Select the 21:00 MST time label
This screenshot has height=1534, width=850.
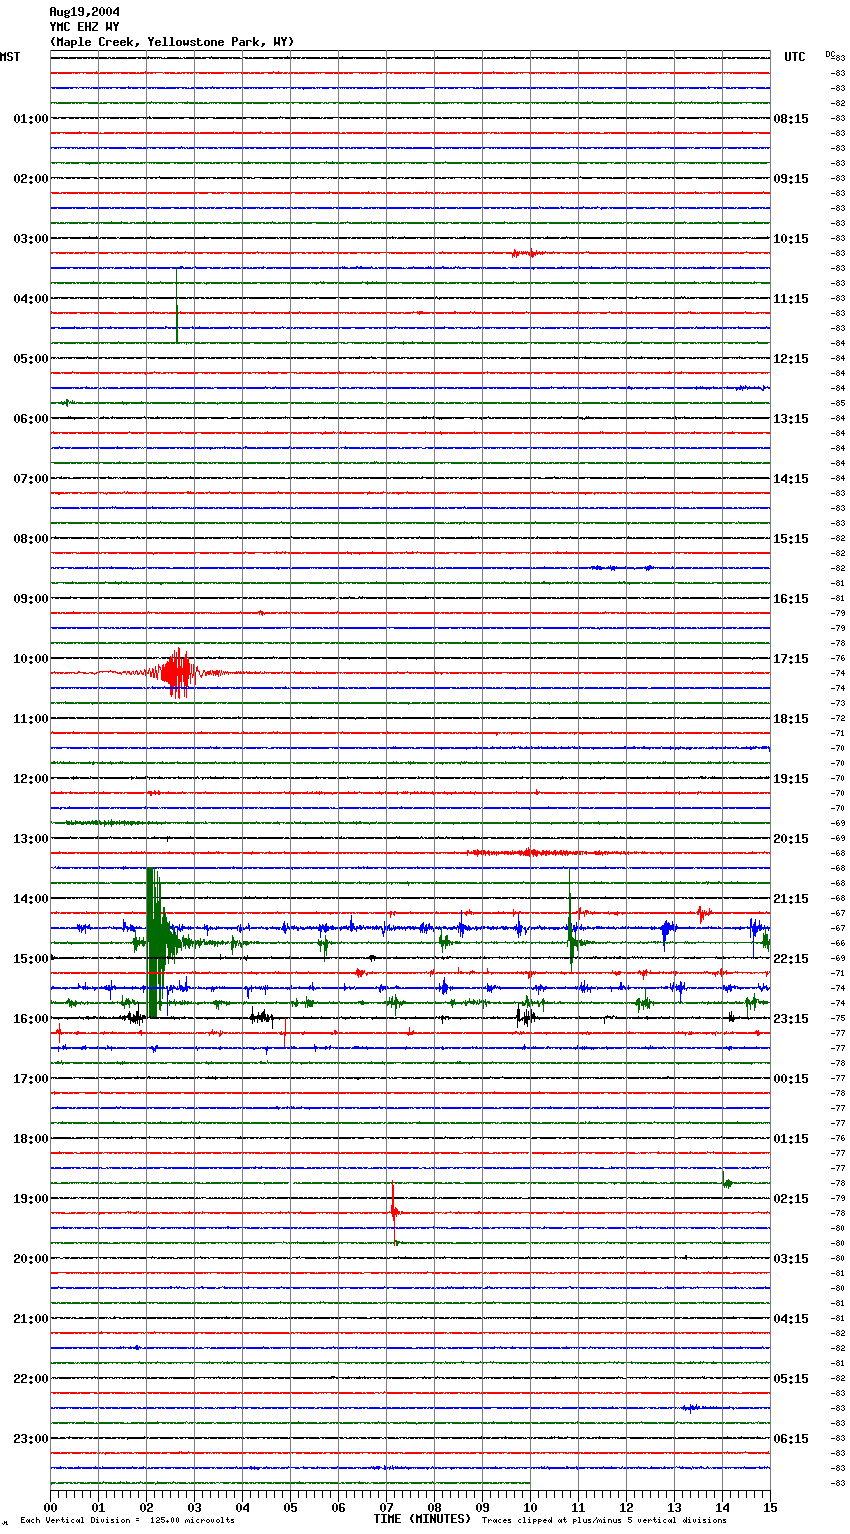[30, 1319]
